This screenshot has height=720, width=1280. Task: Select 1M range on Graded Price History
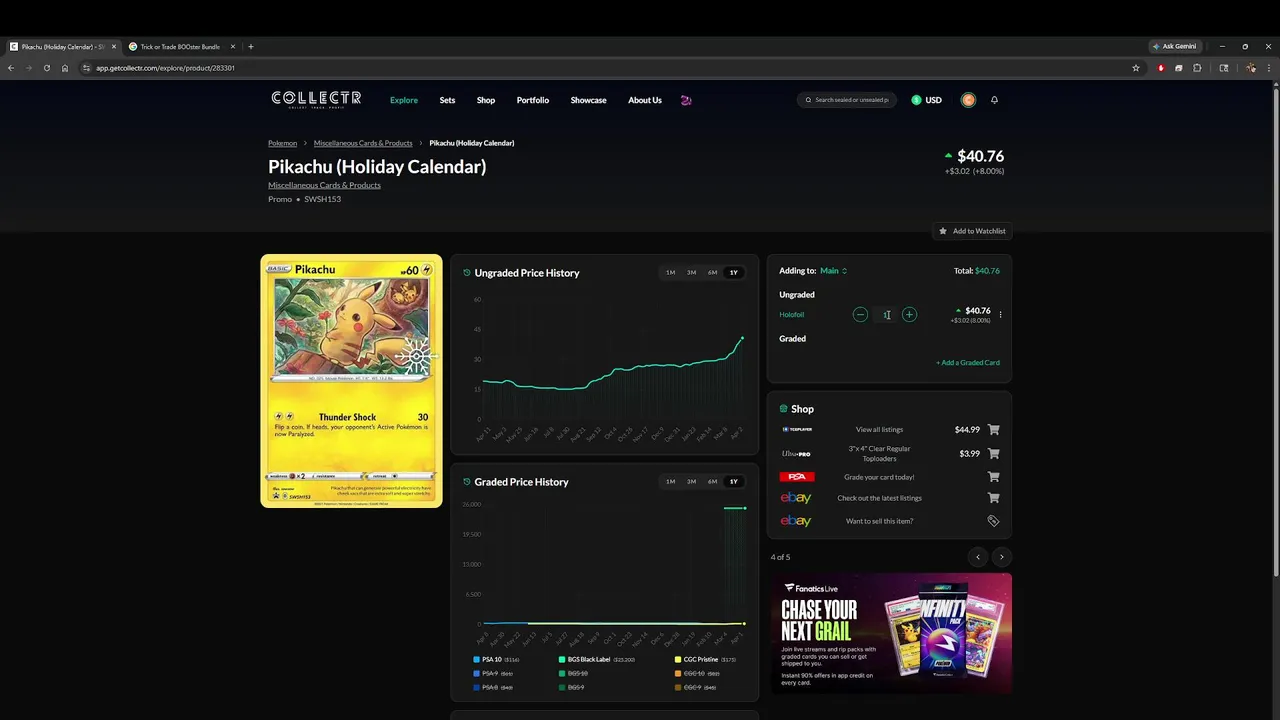(670, 482)
